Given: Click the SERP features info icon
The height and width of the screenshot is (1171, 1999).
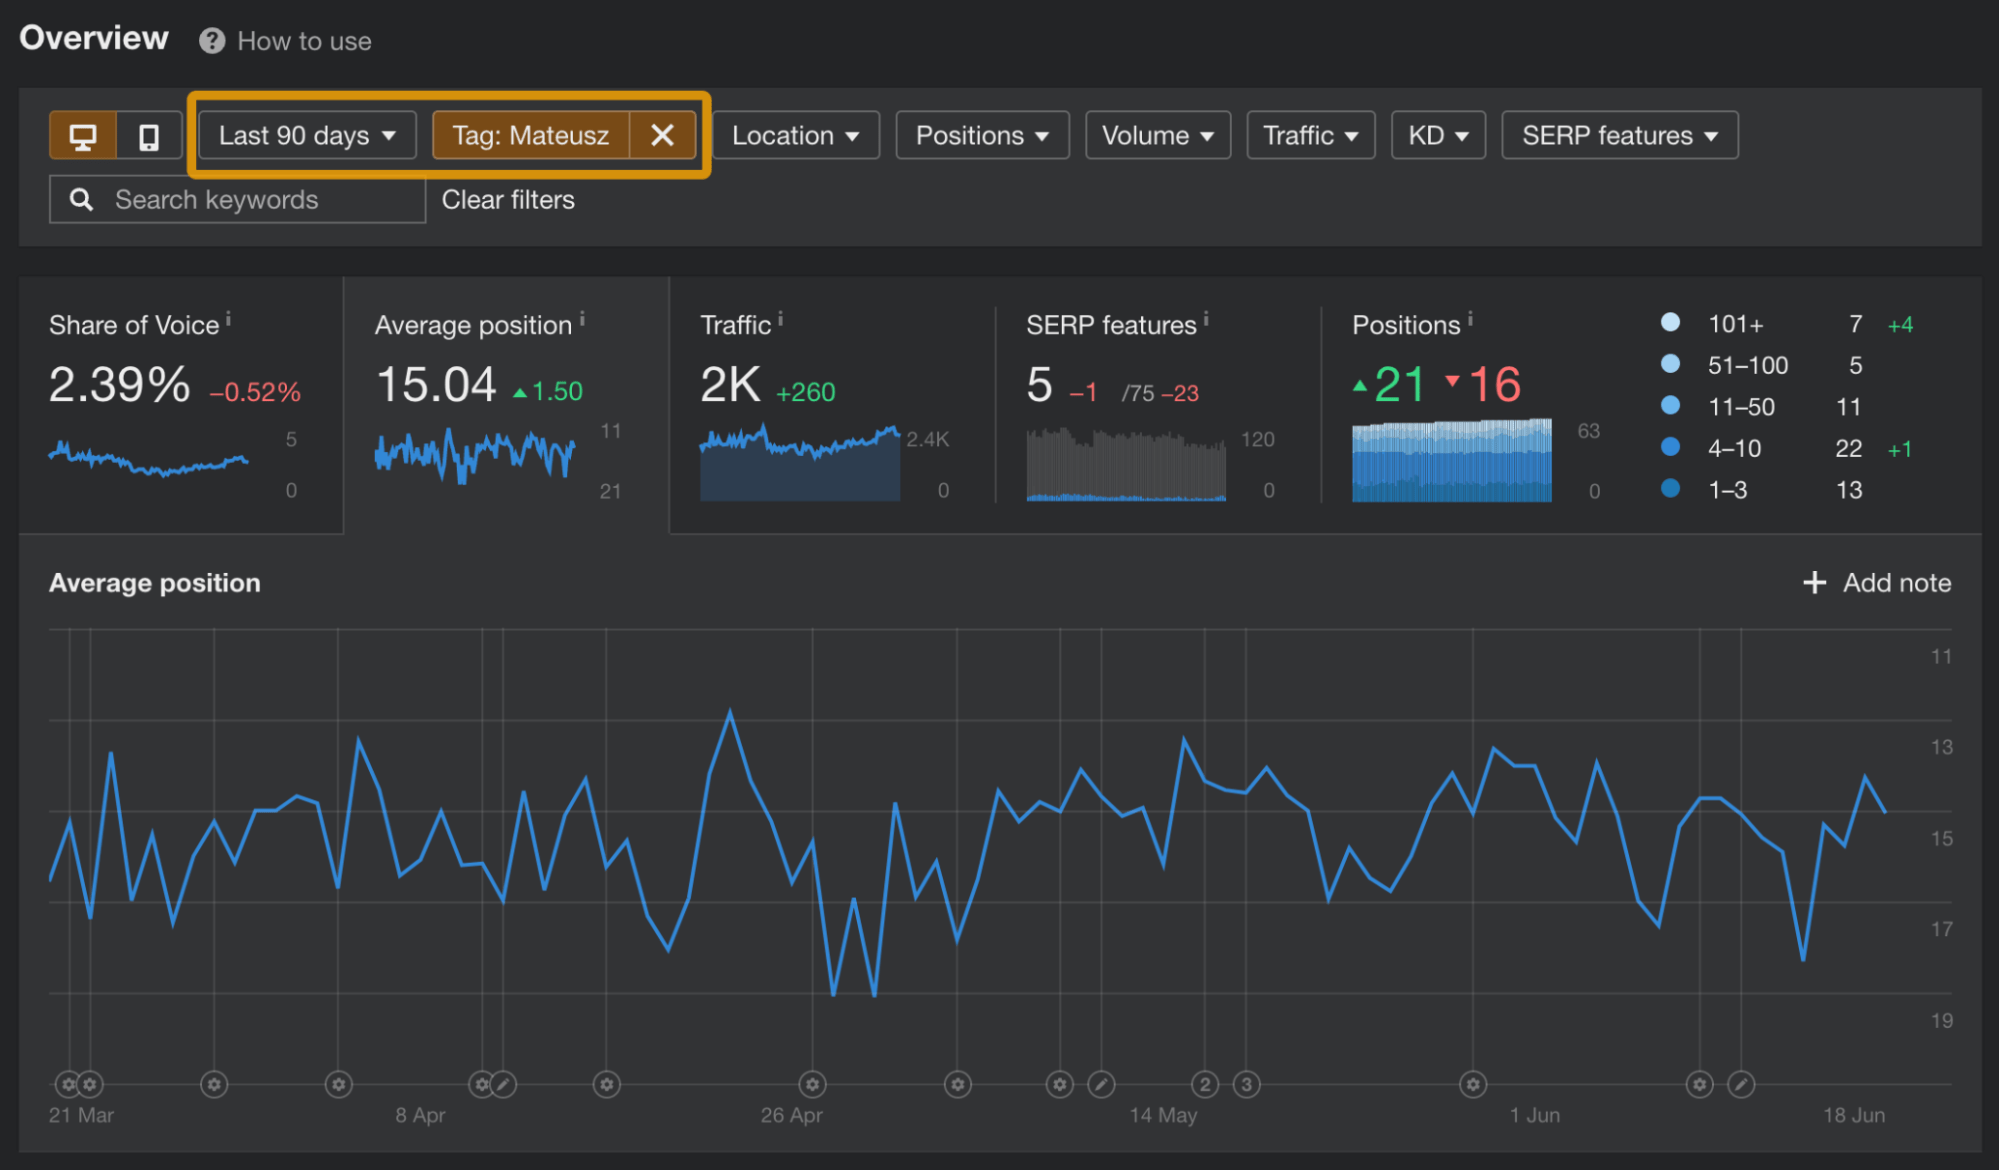Looking at the screenshot, I should [1205, 317].
